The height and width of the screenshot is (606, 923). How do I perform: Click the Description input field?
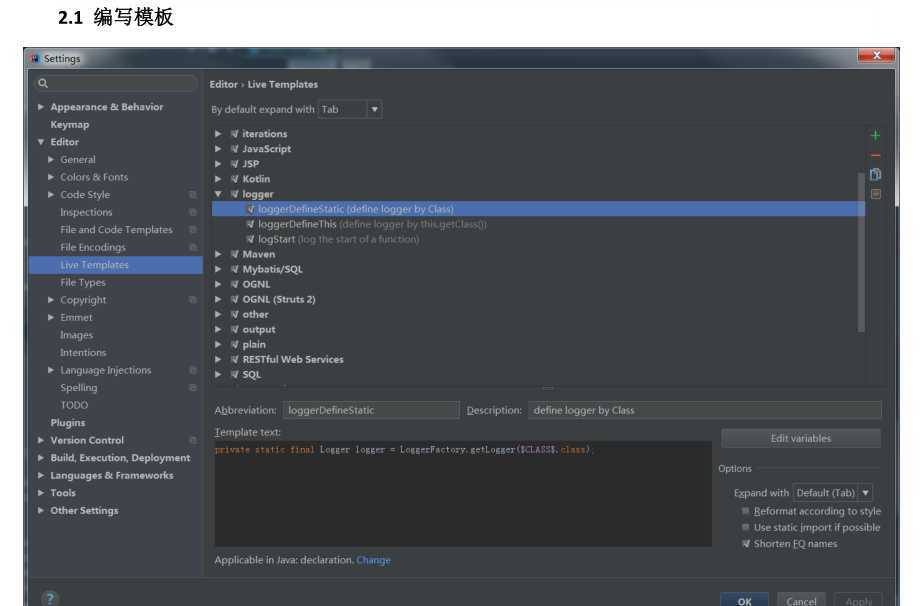click(705, 410)
